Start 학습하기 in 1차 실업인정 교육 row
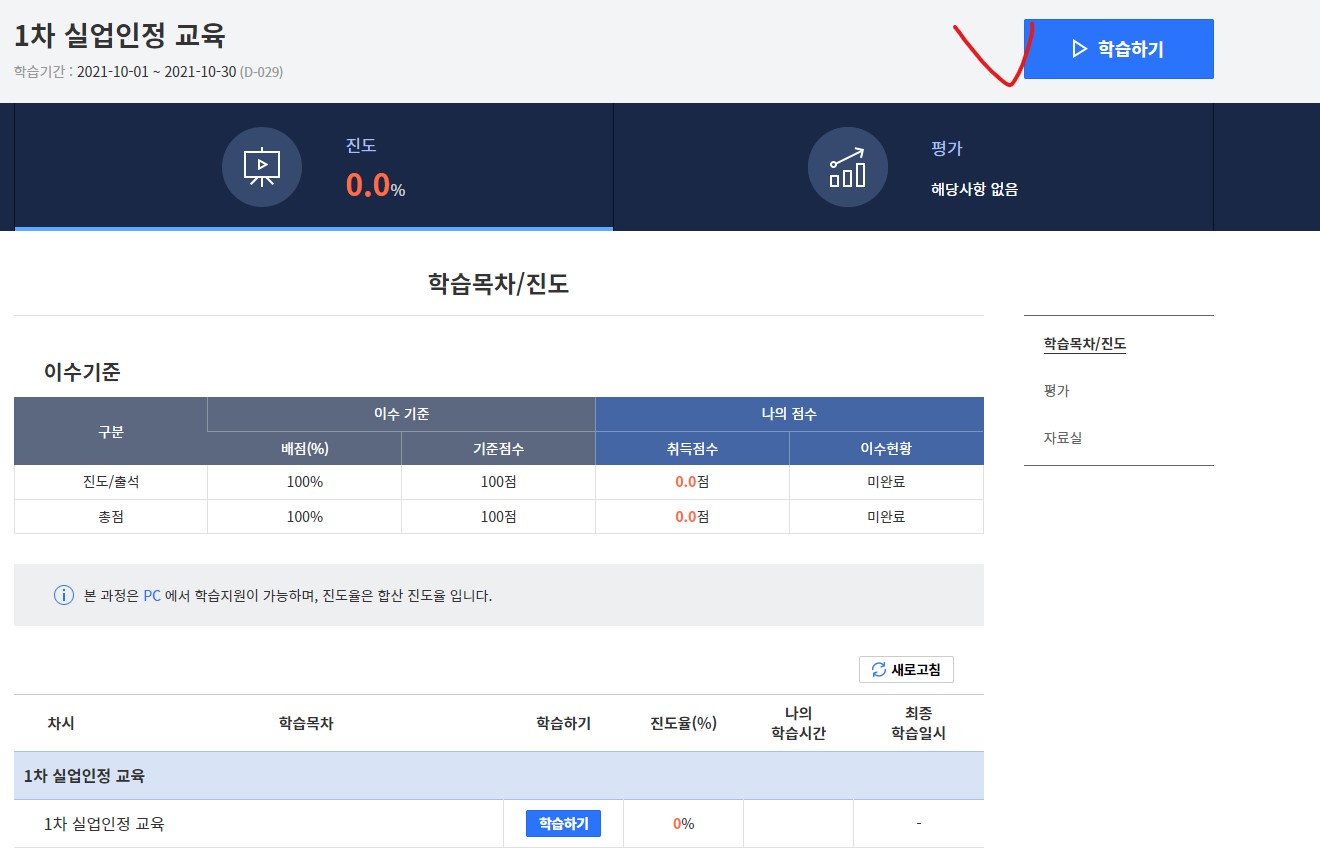This screenshot has height=861, width=1320. (563, 824)
